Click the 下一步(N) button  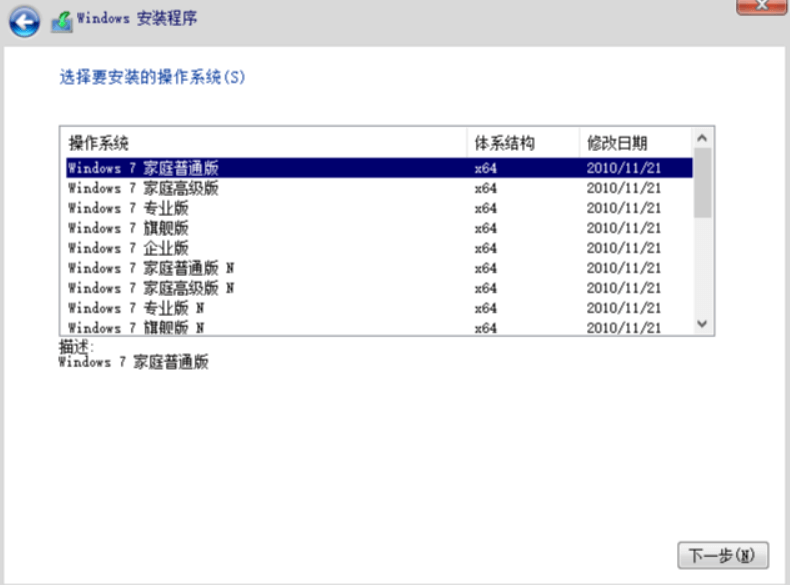[723, 554]
